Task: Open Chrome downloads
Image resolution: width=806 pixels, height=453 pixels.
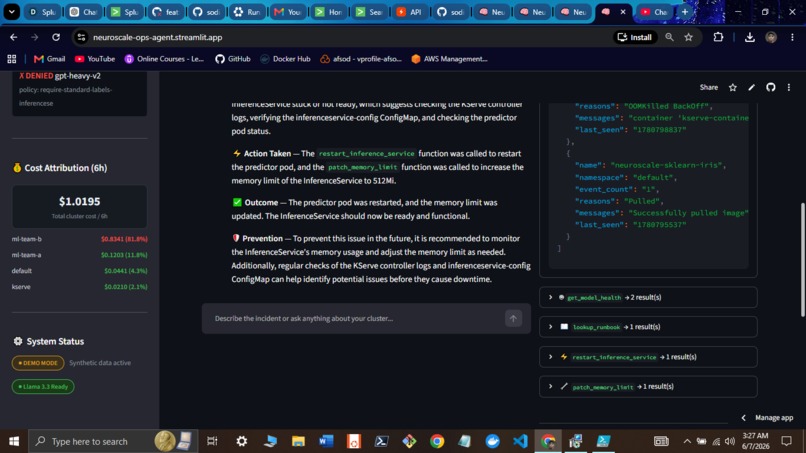Action: [x=749, y=37]
